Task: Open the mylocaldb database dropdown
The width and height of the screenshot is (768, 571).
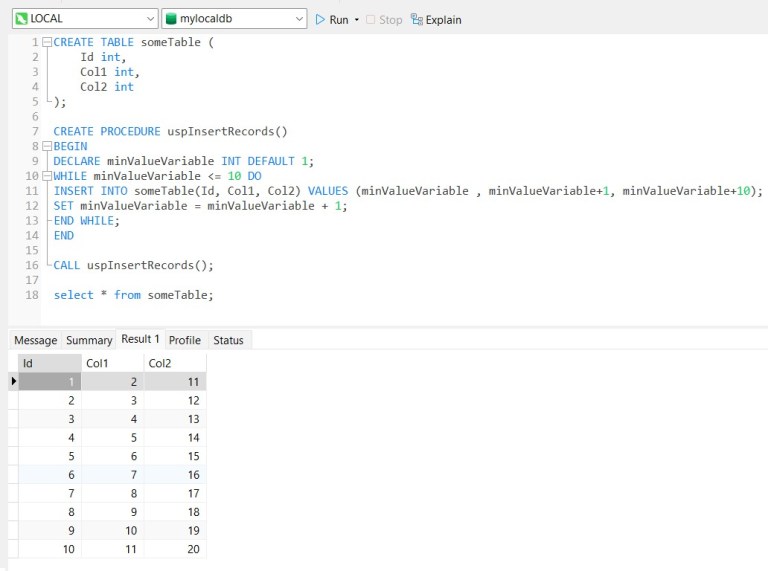Action: [234, 19]
